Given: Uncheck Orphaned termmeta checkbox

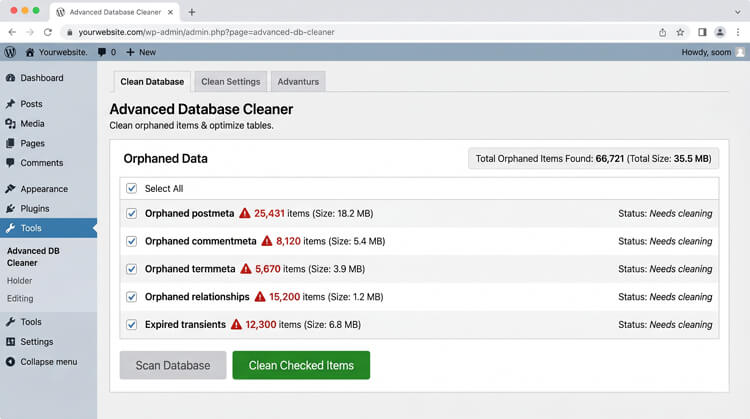Looking at the screenshot, I should coord(132,269).
